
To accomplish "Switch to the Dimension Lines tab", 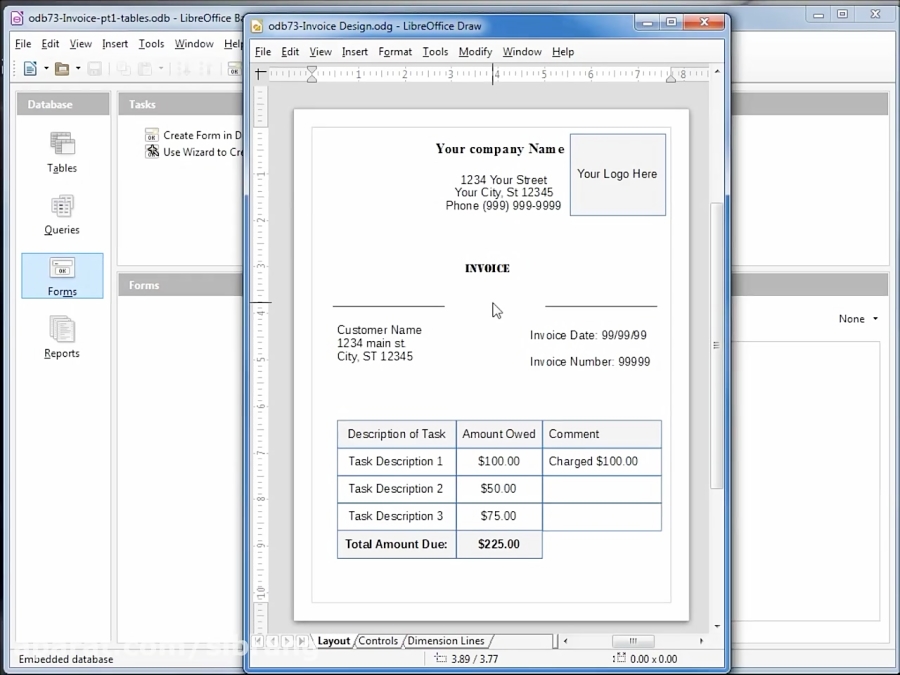I will [x=446, y=641].
